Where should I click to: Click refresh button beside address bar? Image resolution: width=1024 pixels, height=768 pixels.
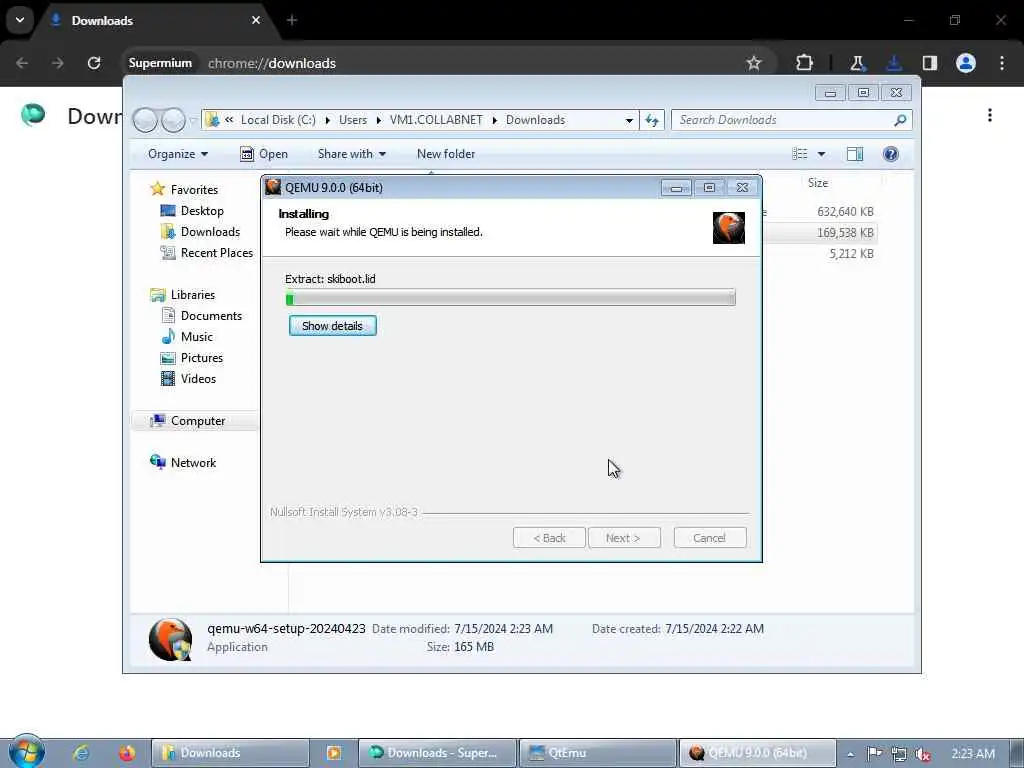point(652,120)
